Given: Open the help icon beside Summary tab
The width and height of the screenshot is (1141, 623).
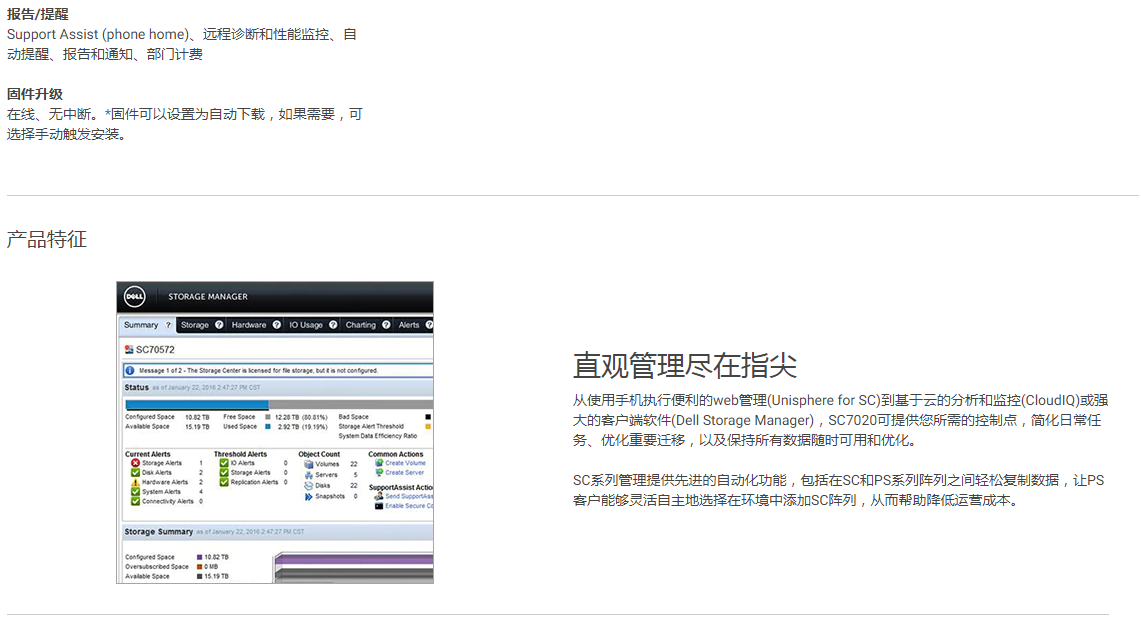Looking at the screenshot, I should (x=168, y=325).
